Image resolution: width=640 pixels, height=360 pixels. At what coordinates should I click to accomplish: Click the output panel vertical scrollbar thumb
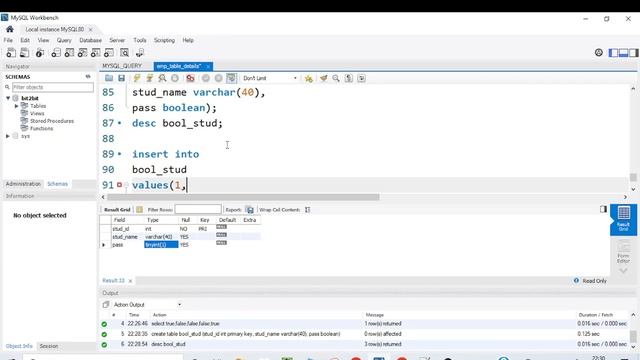[633, 337]
